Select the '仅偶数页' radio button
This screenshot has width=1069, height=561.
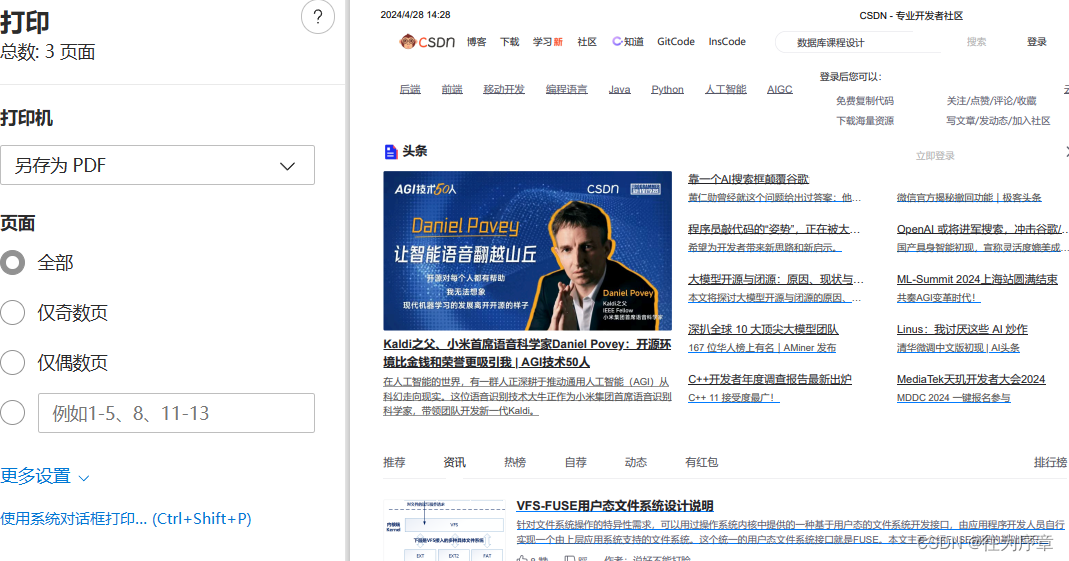coord(12,363)
